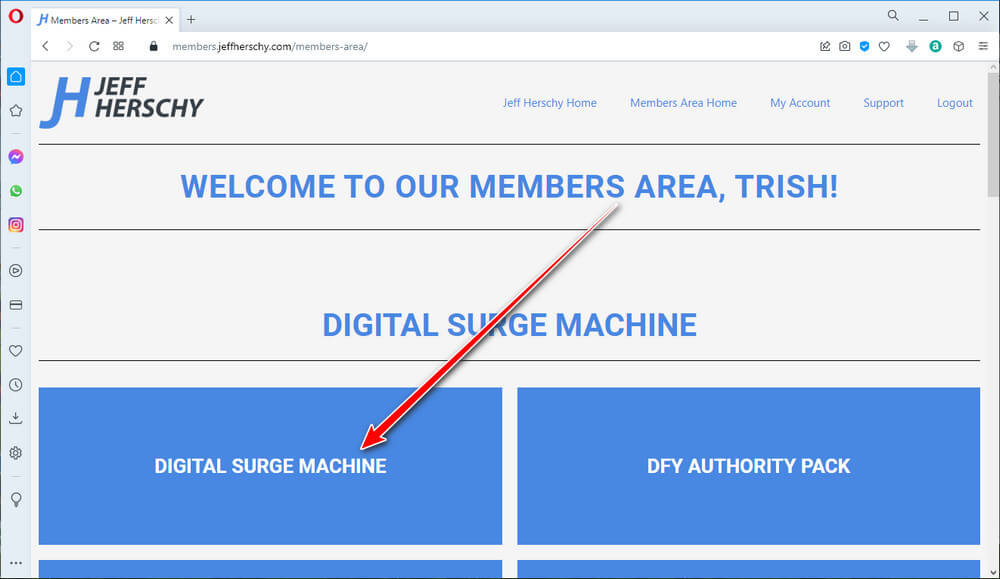Reload the members area page
1000x579 pixels.
click(x=94, y=46)
